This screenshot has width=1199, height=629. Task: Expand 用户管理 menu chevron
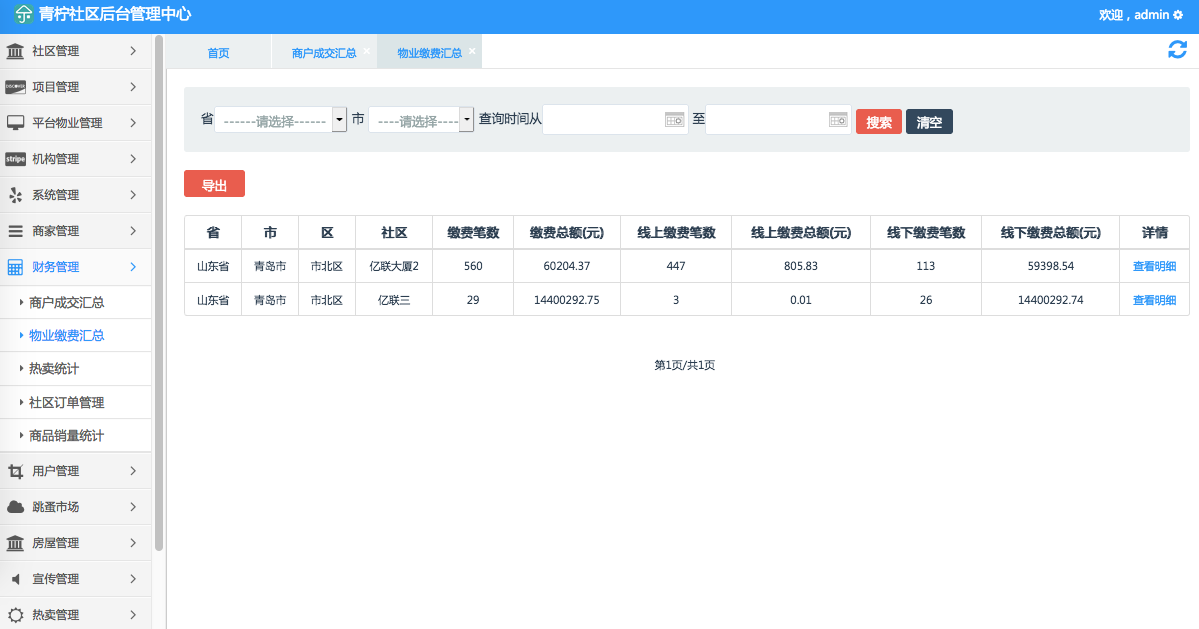pos(133,471)
